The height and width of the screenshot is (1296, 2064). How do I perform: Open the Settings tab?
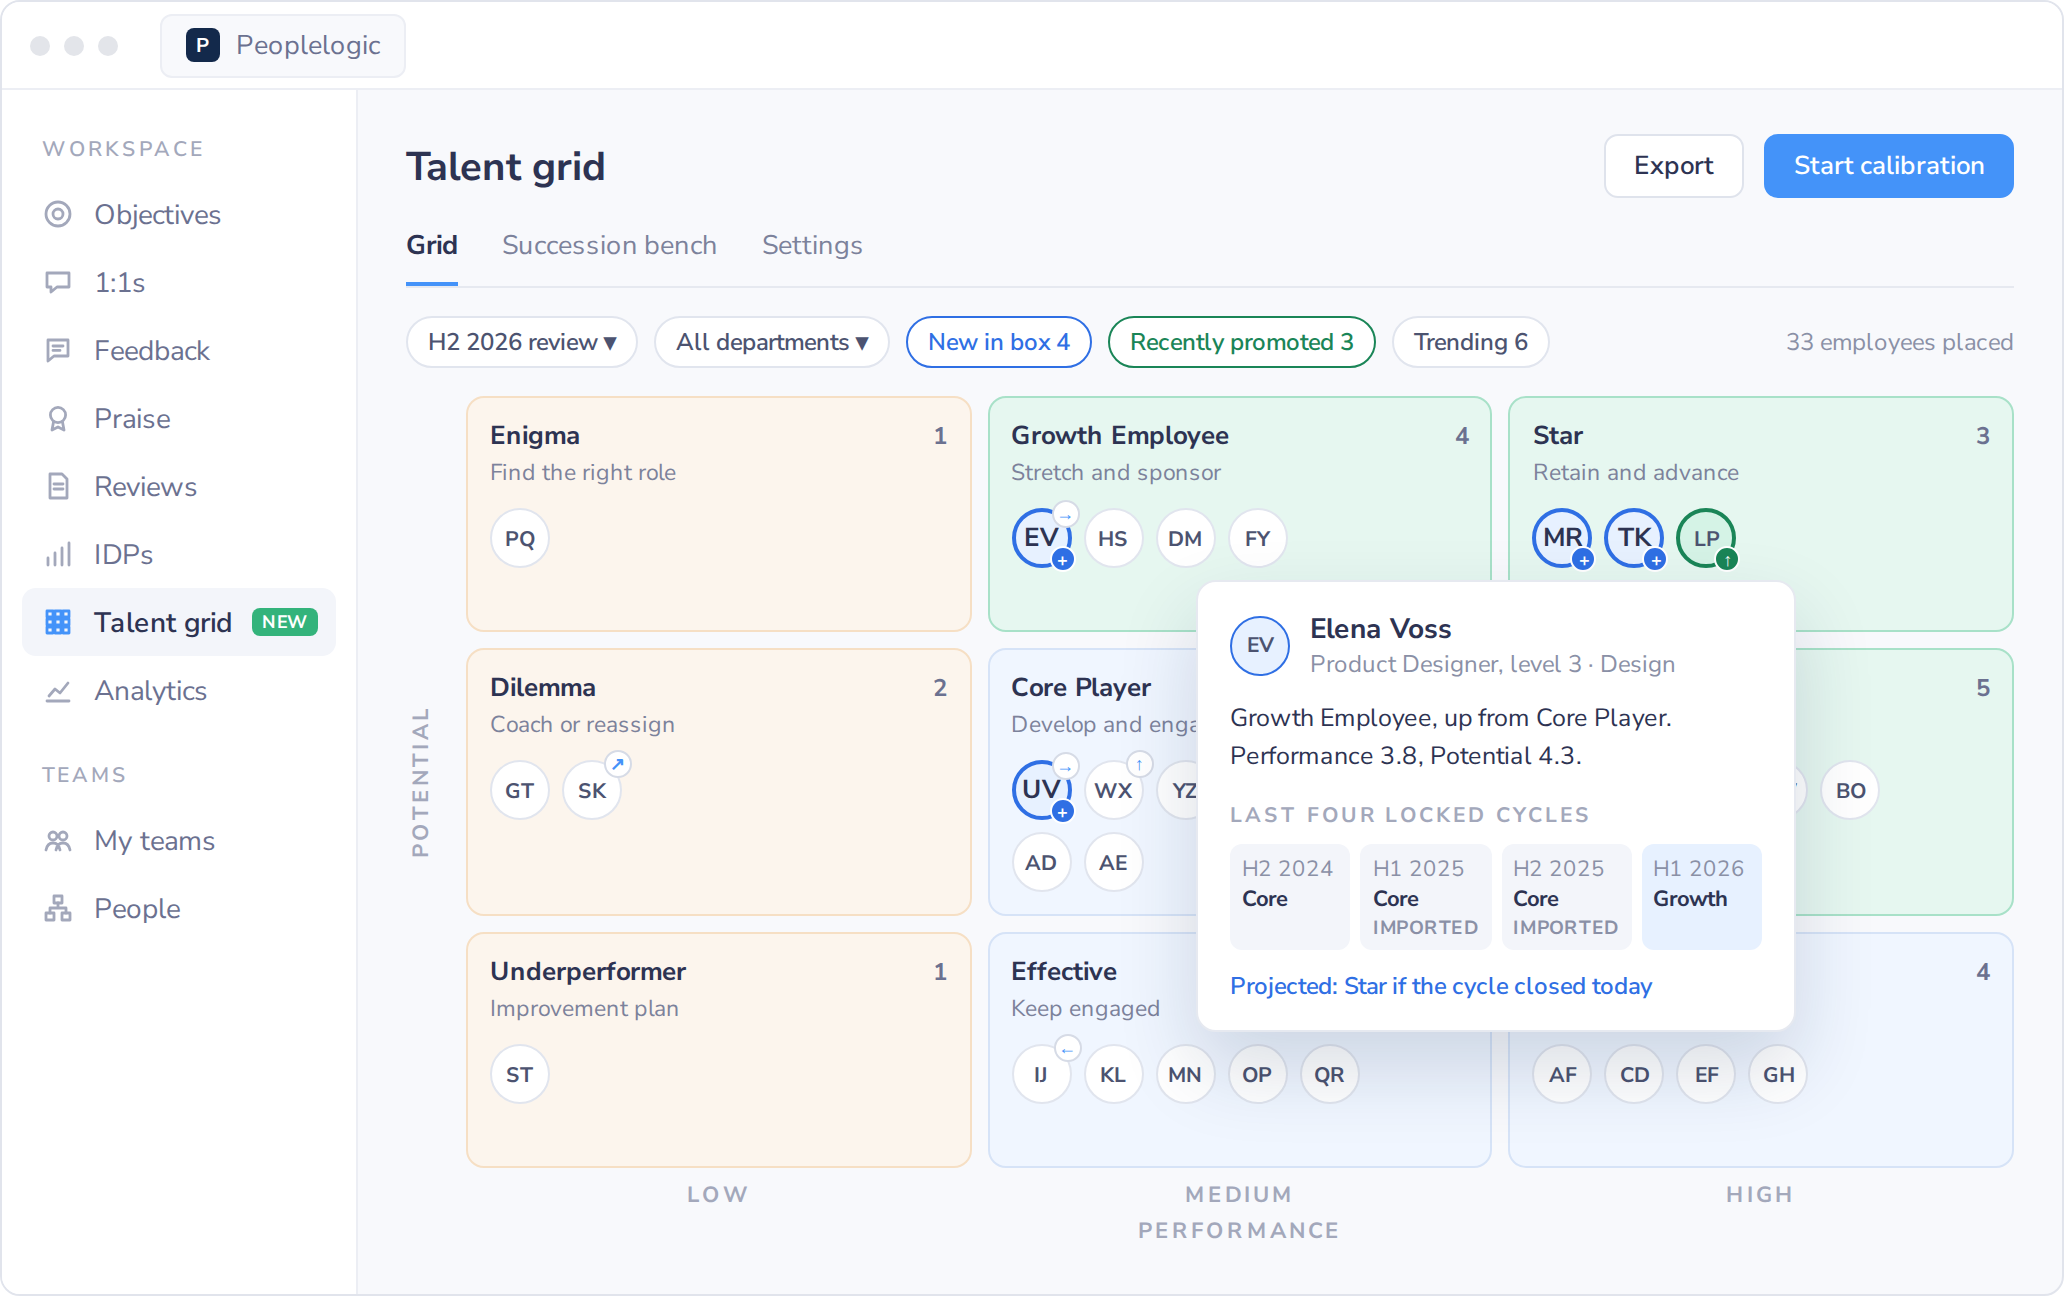click(x=812, y=245)
